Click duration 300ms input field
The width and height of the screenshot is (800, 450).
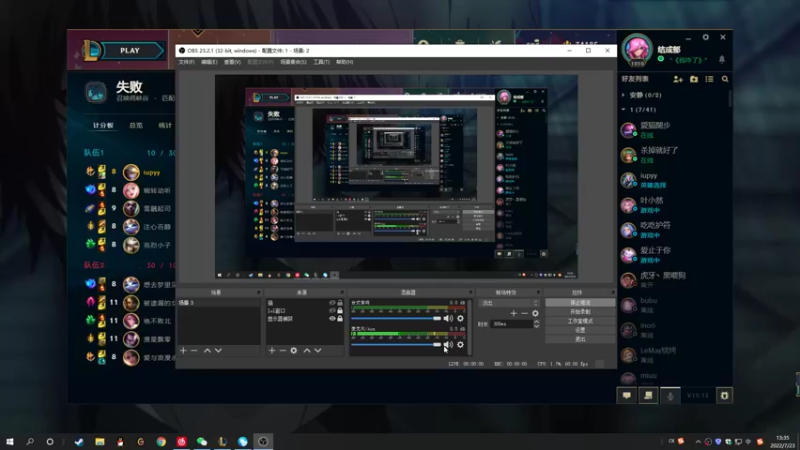[512, 324]
